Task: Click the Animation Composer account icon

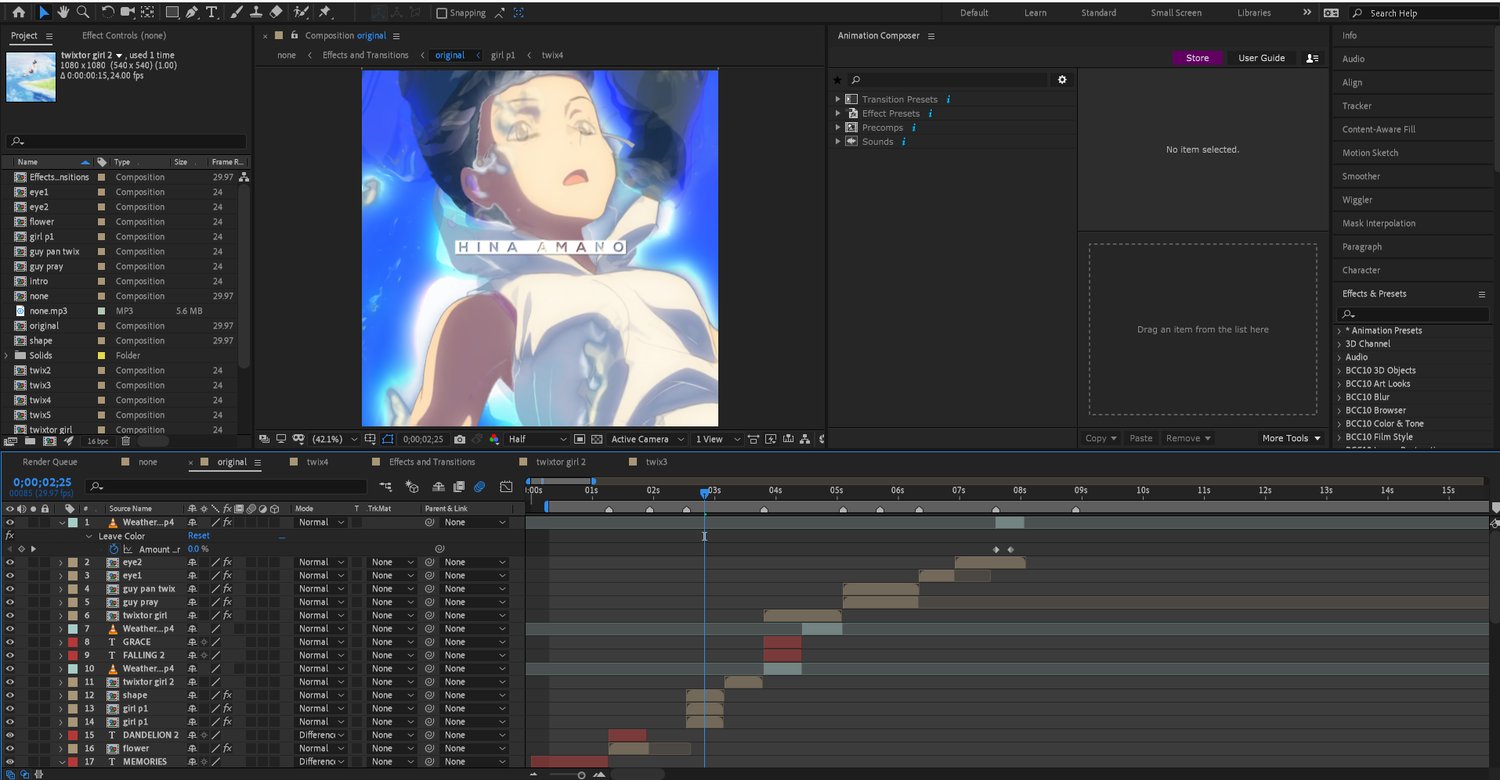Action: [1312, 58]
